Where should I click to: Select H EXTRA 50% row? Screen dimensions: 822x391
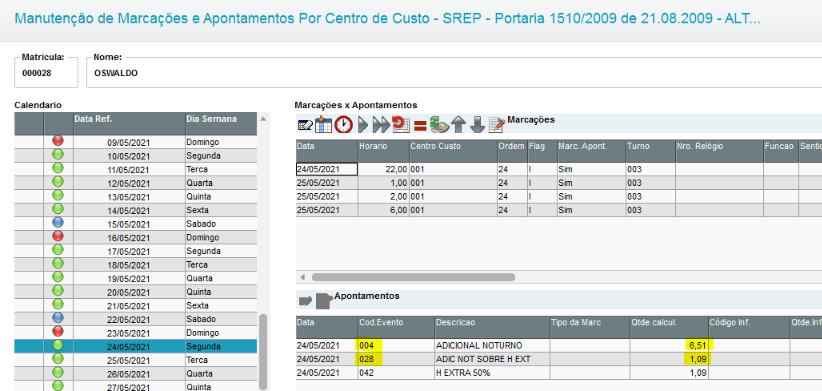click(559, 373)
